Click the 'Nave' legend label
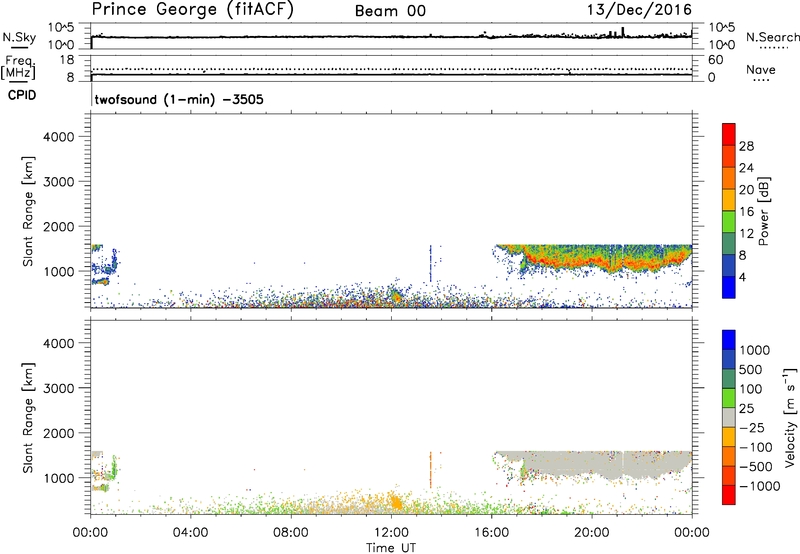 click(760, 70)
